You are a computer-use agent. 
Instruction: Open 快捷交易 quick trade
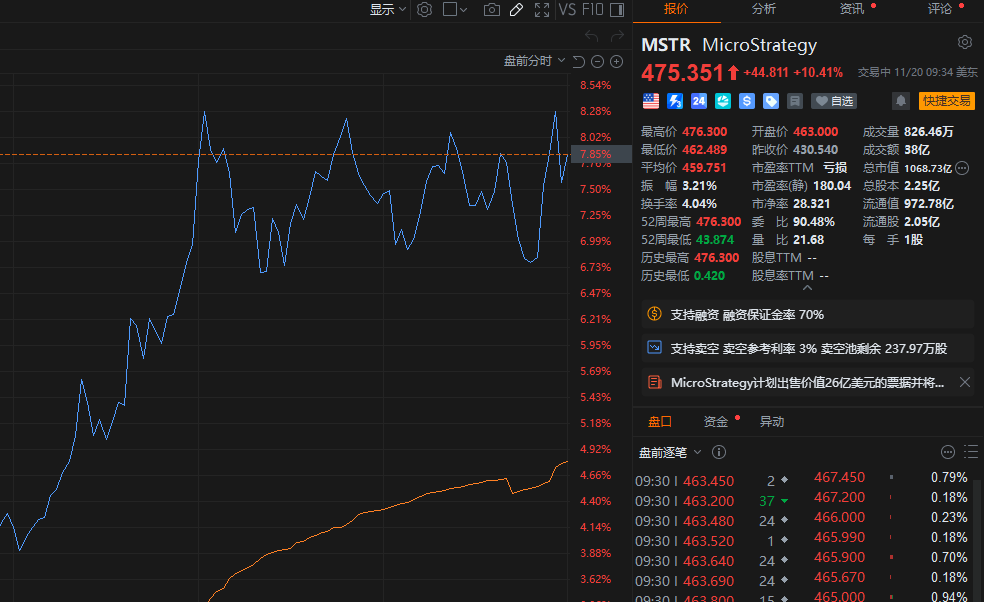tap(946, 101)
